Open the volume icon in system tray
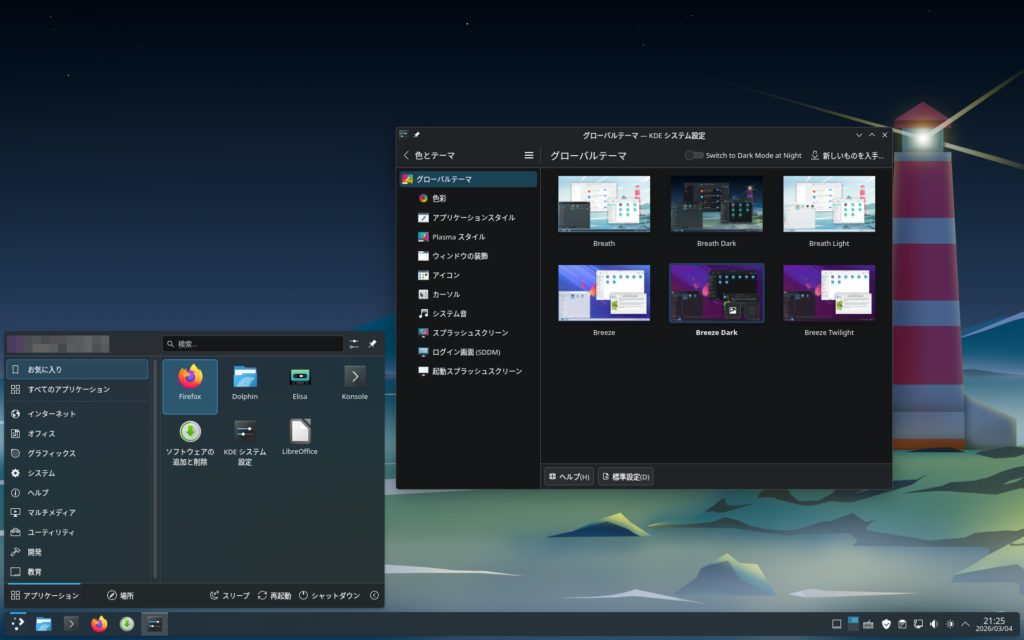 tap(933, 624)
